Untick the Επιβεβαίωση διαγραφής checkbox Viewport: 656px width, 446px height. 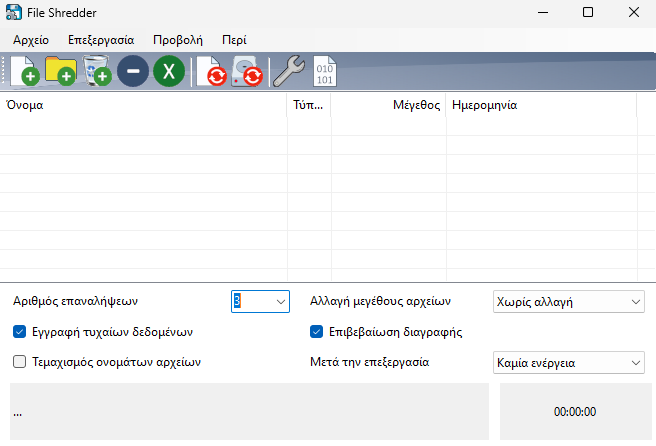(x=317, y=332)
